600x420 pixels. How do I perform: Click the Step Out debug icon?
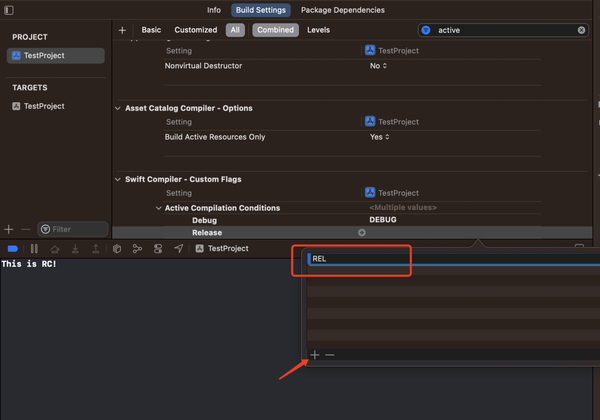click(x=96, y=249)
